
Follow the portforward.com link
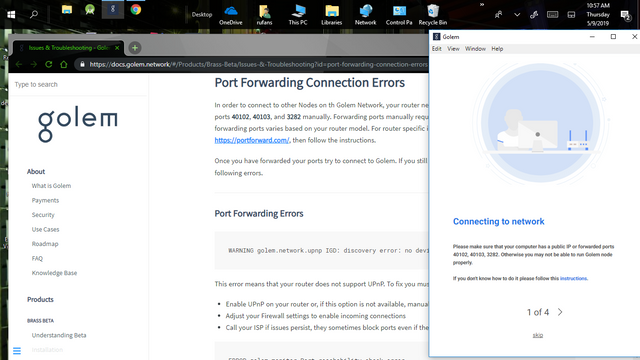tap(252, 140)
